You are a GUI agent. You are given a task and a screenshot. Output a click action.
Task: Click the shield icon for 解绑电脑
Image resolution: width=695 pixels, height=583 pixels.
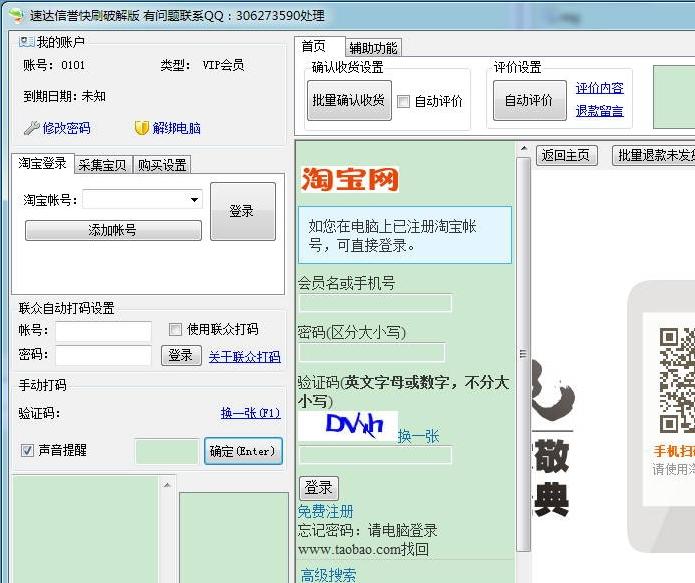[x=142, y=128]
